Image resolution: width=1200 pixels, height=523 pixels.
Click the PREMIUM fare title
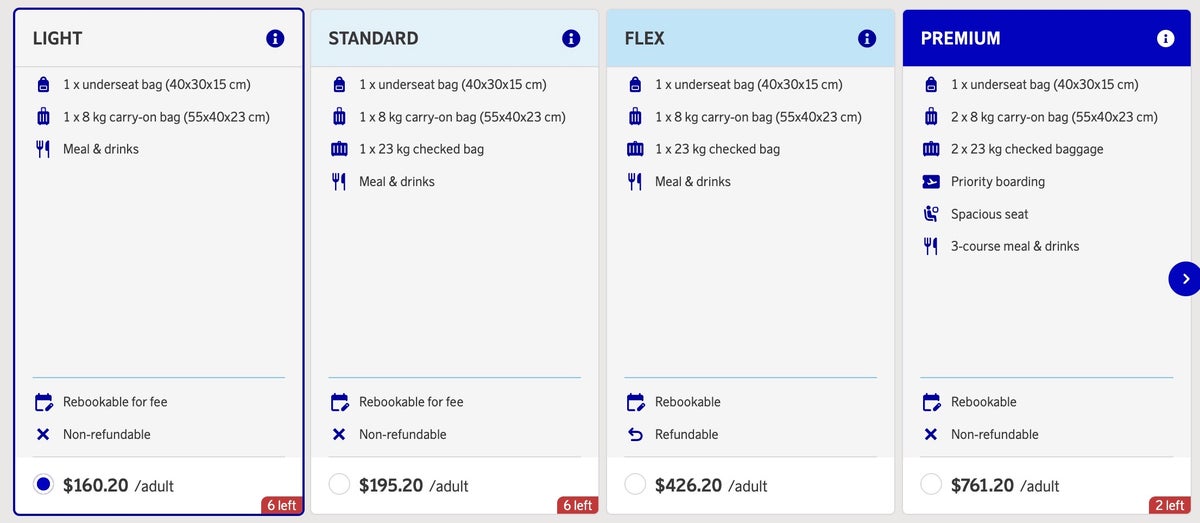[960, 39]
